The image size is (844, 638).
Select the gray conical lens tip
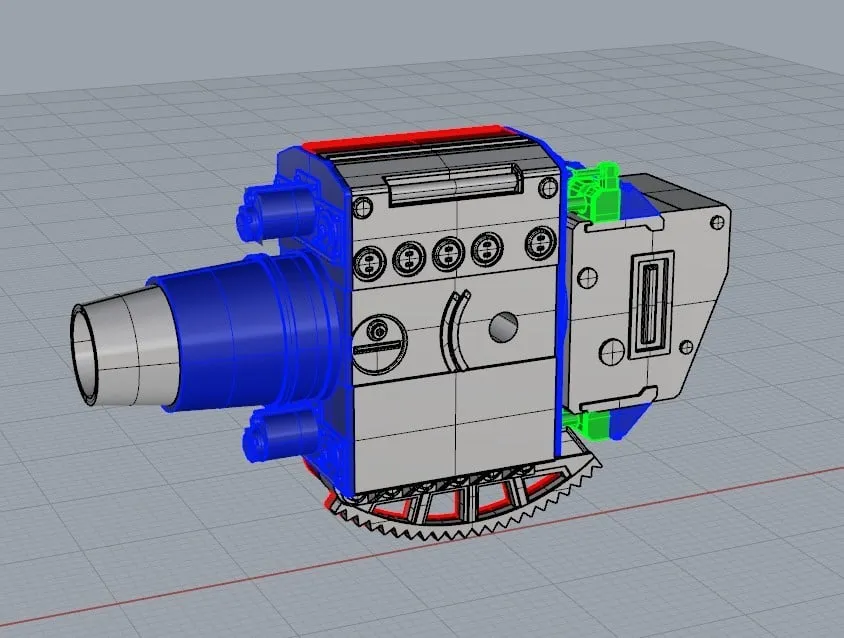pos(123,346)
